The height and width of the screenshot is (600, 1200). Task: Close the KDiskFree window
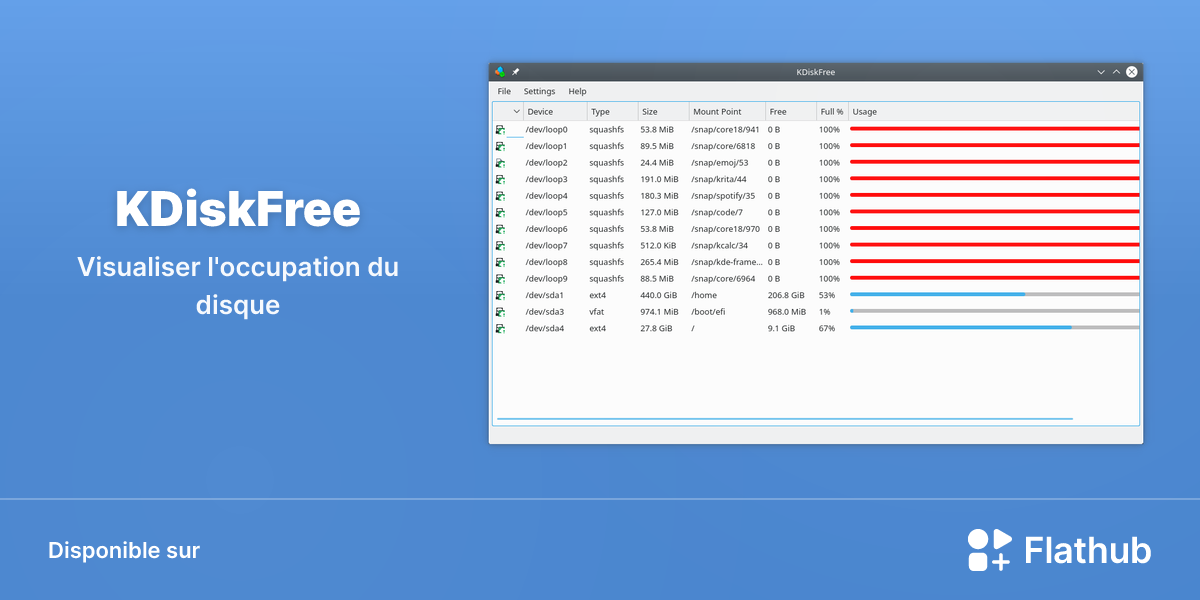[1131, 72]
